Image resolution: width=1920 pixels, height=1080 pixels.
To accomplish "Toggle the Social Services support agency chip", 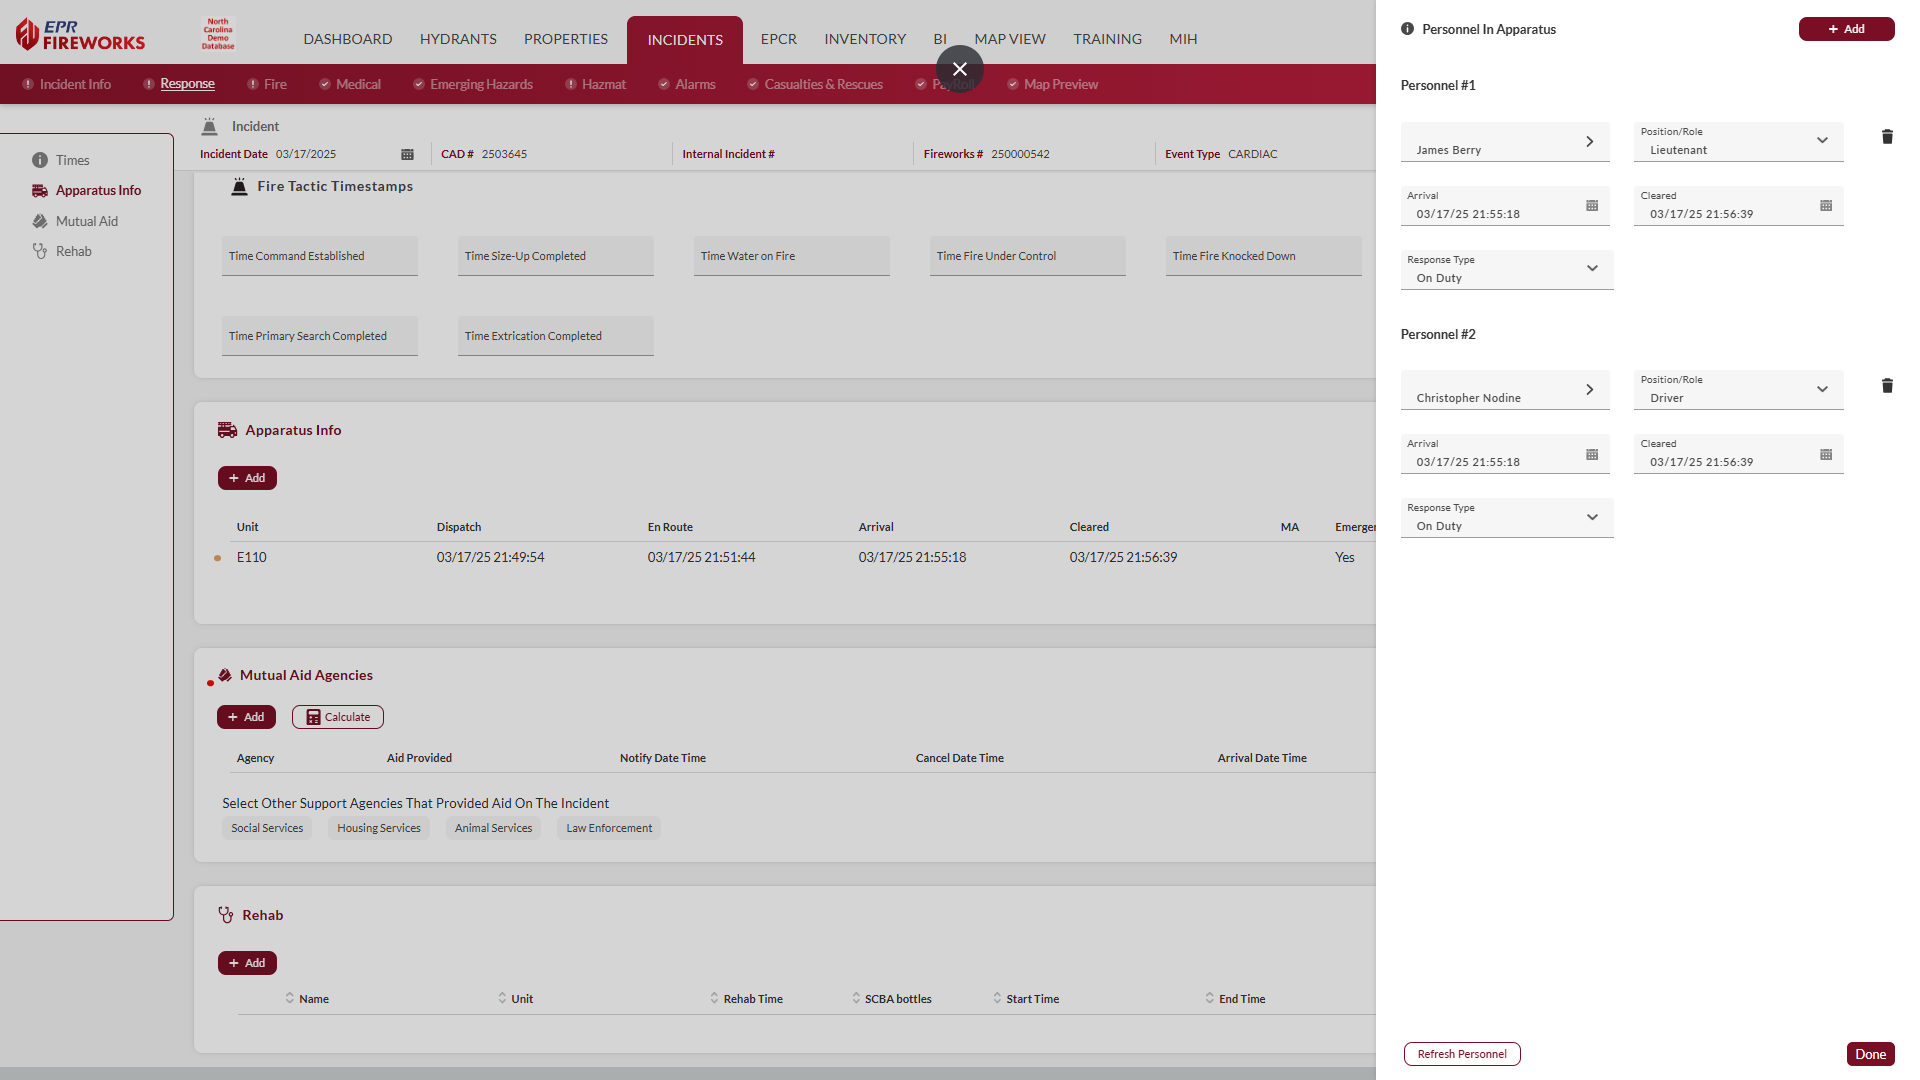I will click(267, 828).
